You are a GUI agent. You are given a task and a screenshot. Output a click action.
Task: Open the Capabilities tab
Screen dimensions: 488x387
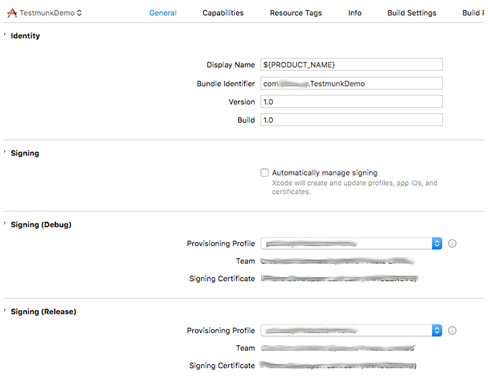point(223,13)
